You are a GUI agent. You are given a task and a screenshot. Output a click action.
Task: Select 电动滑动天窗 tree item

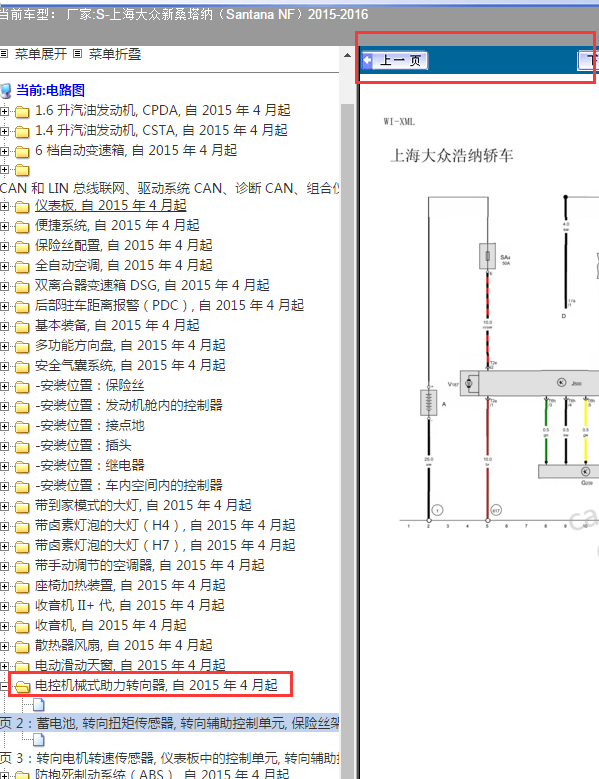point(130,665)
